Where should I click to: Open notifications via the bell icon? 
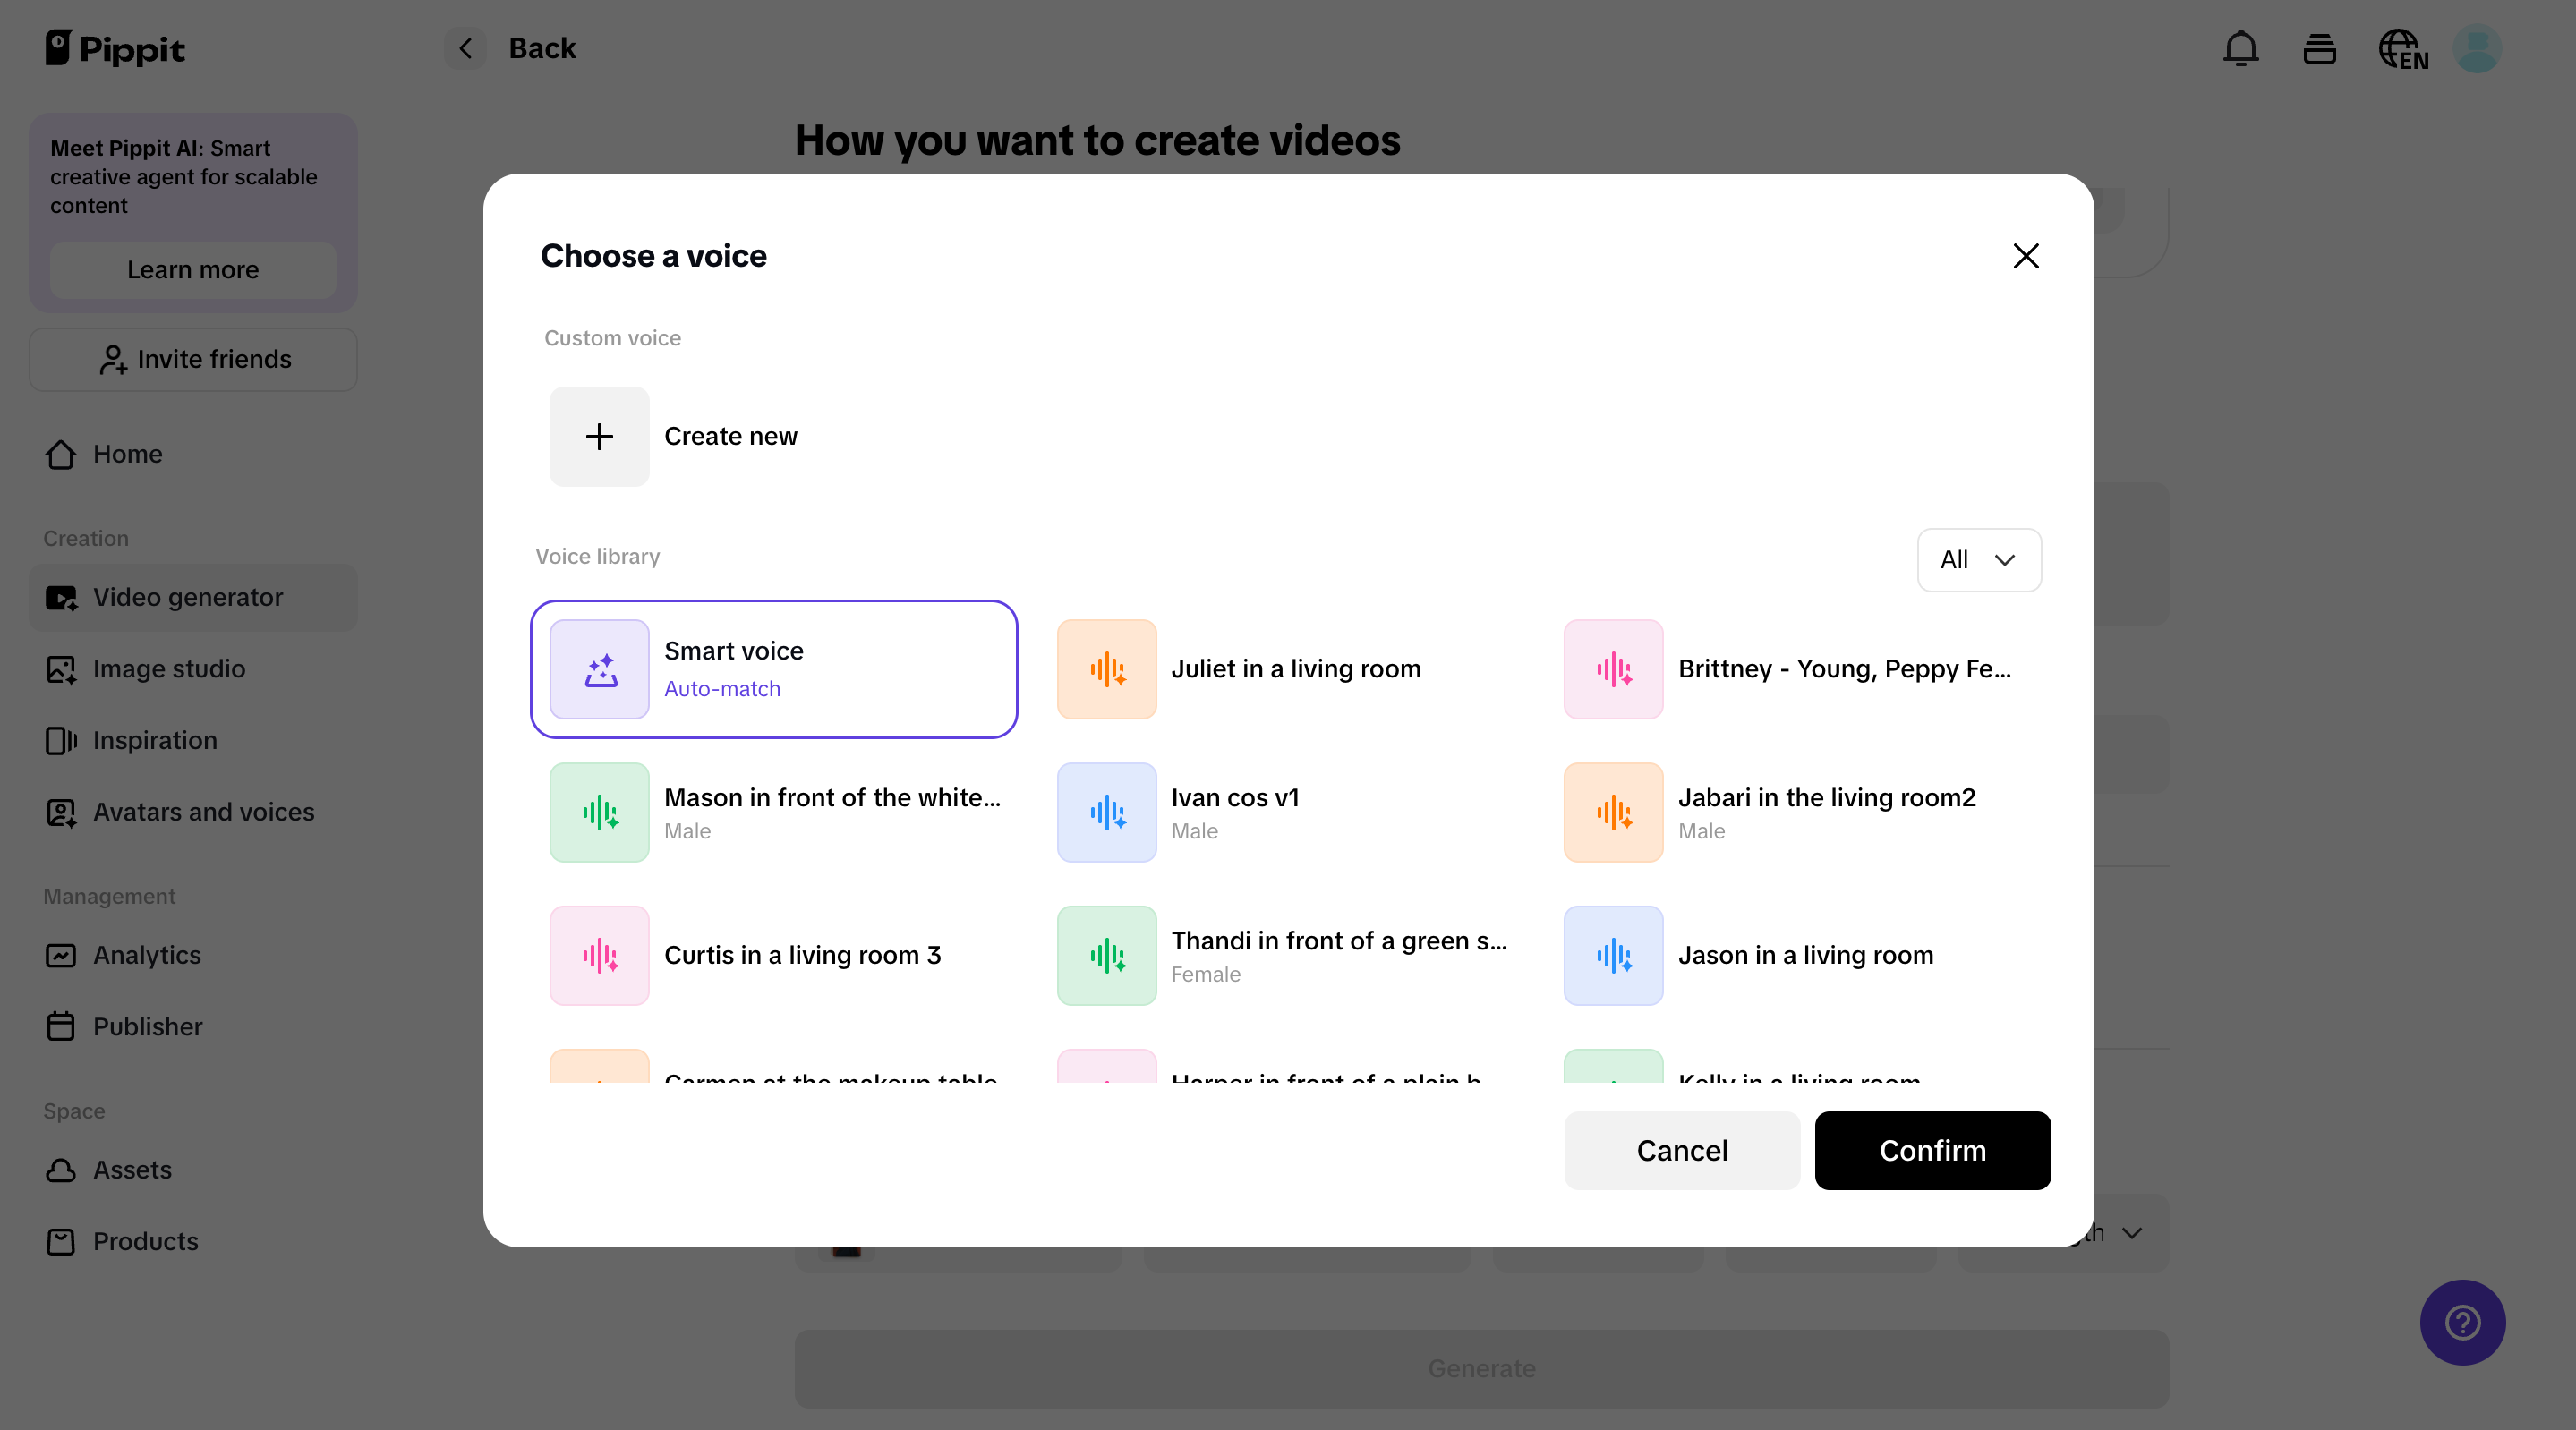(x=2241, y=48)
